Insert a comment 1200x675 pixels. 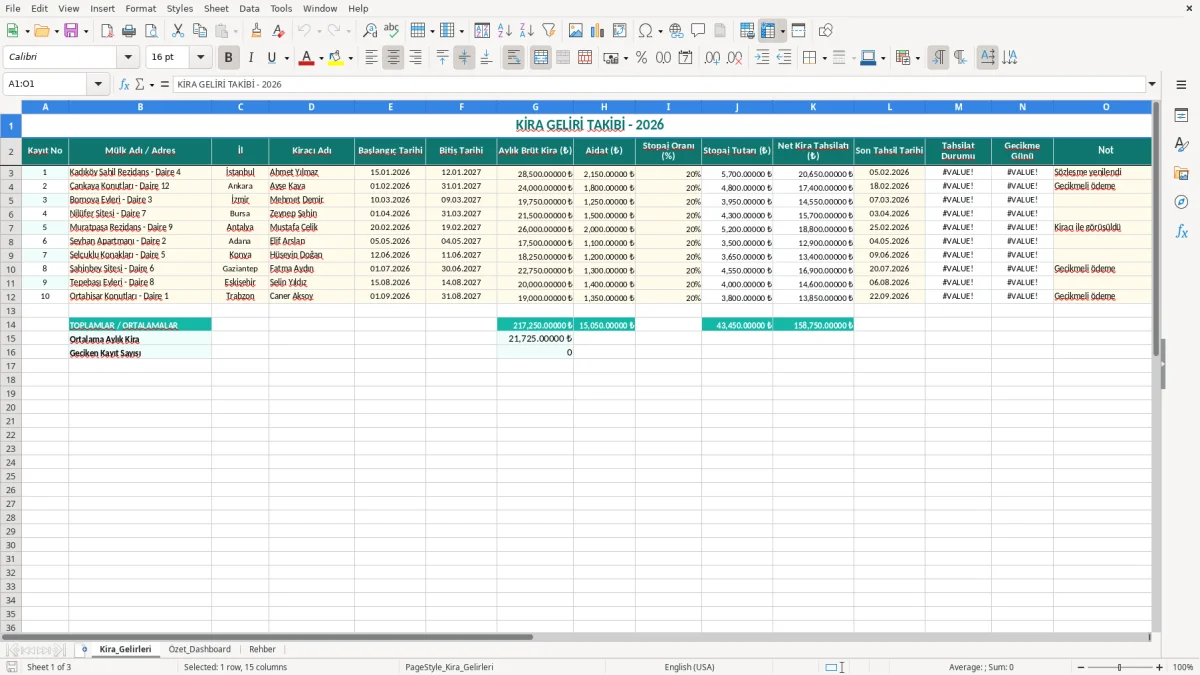[698, 31]
